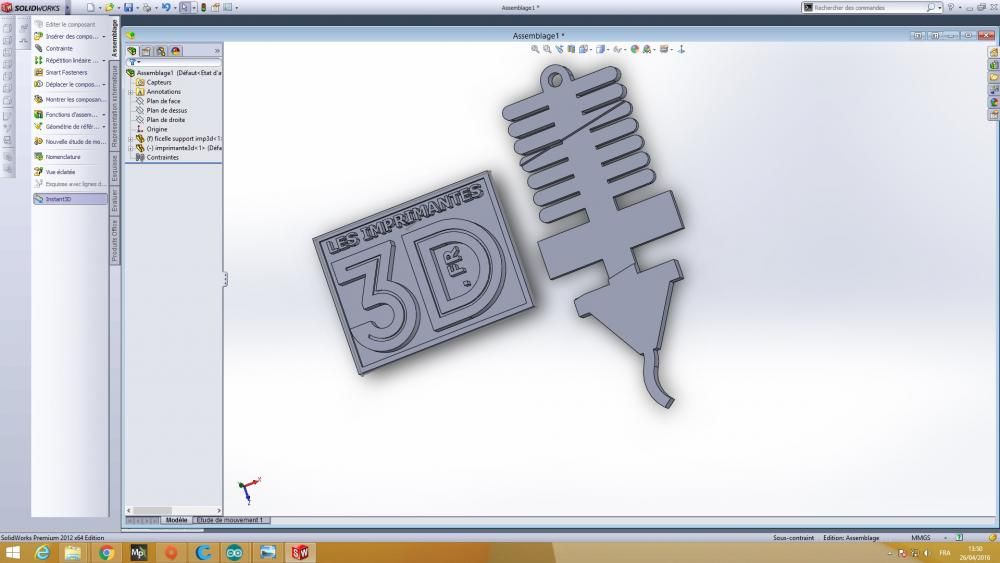Open Appearances task pane color ball icon
Viewport: 1000px width, 563px height.
point(994,103)
